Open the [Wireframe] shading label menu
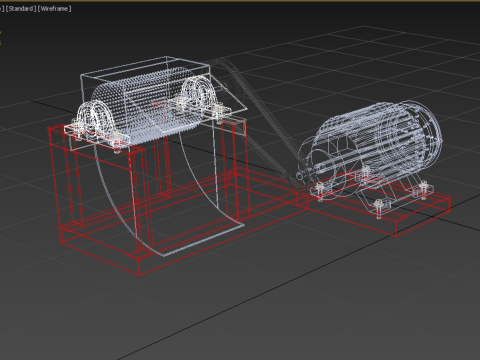 (55, 9)
